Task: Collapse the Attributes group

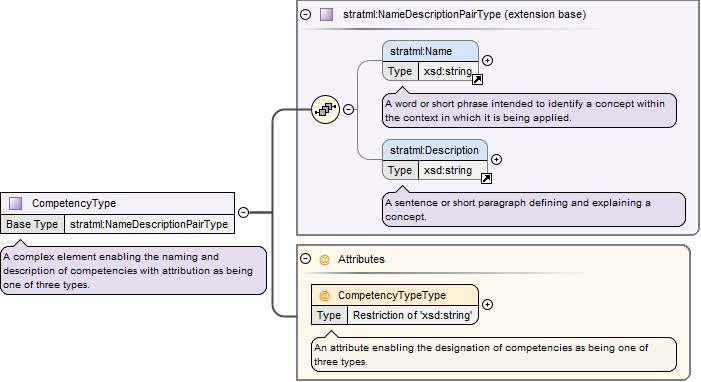Action: pyautogui.click(x=305, y=259)
